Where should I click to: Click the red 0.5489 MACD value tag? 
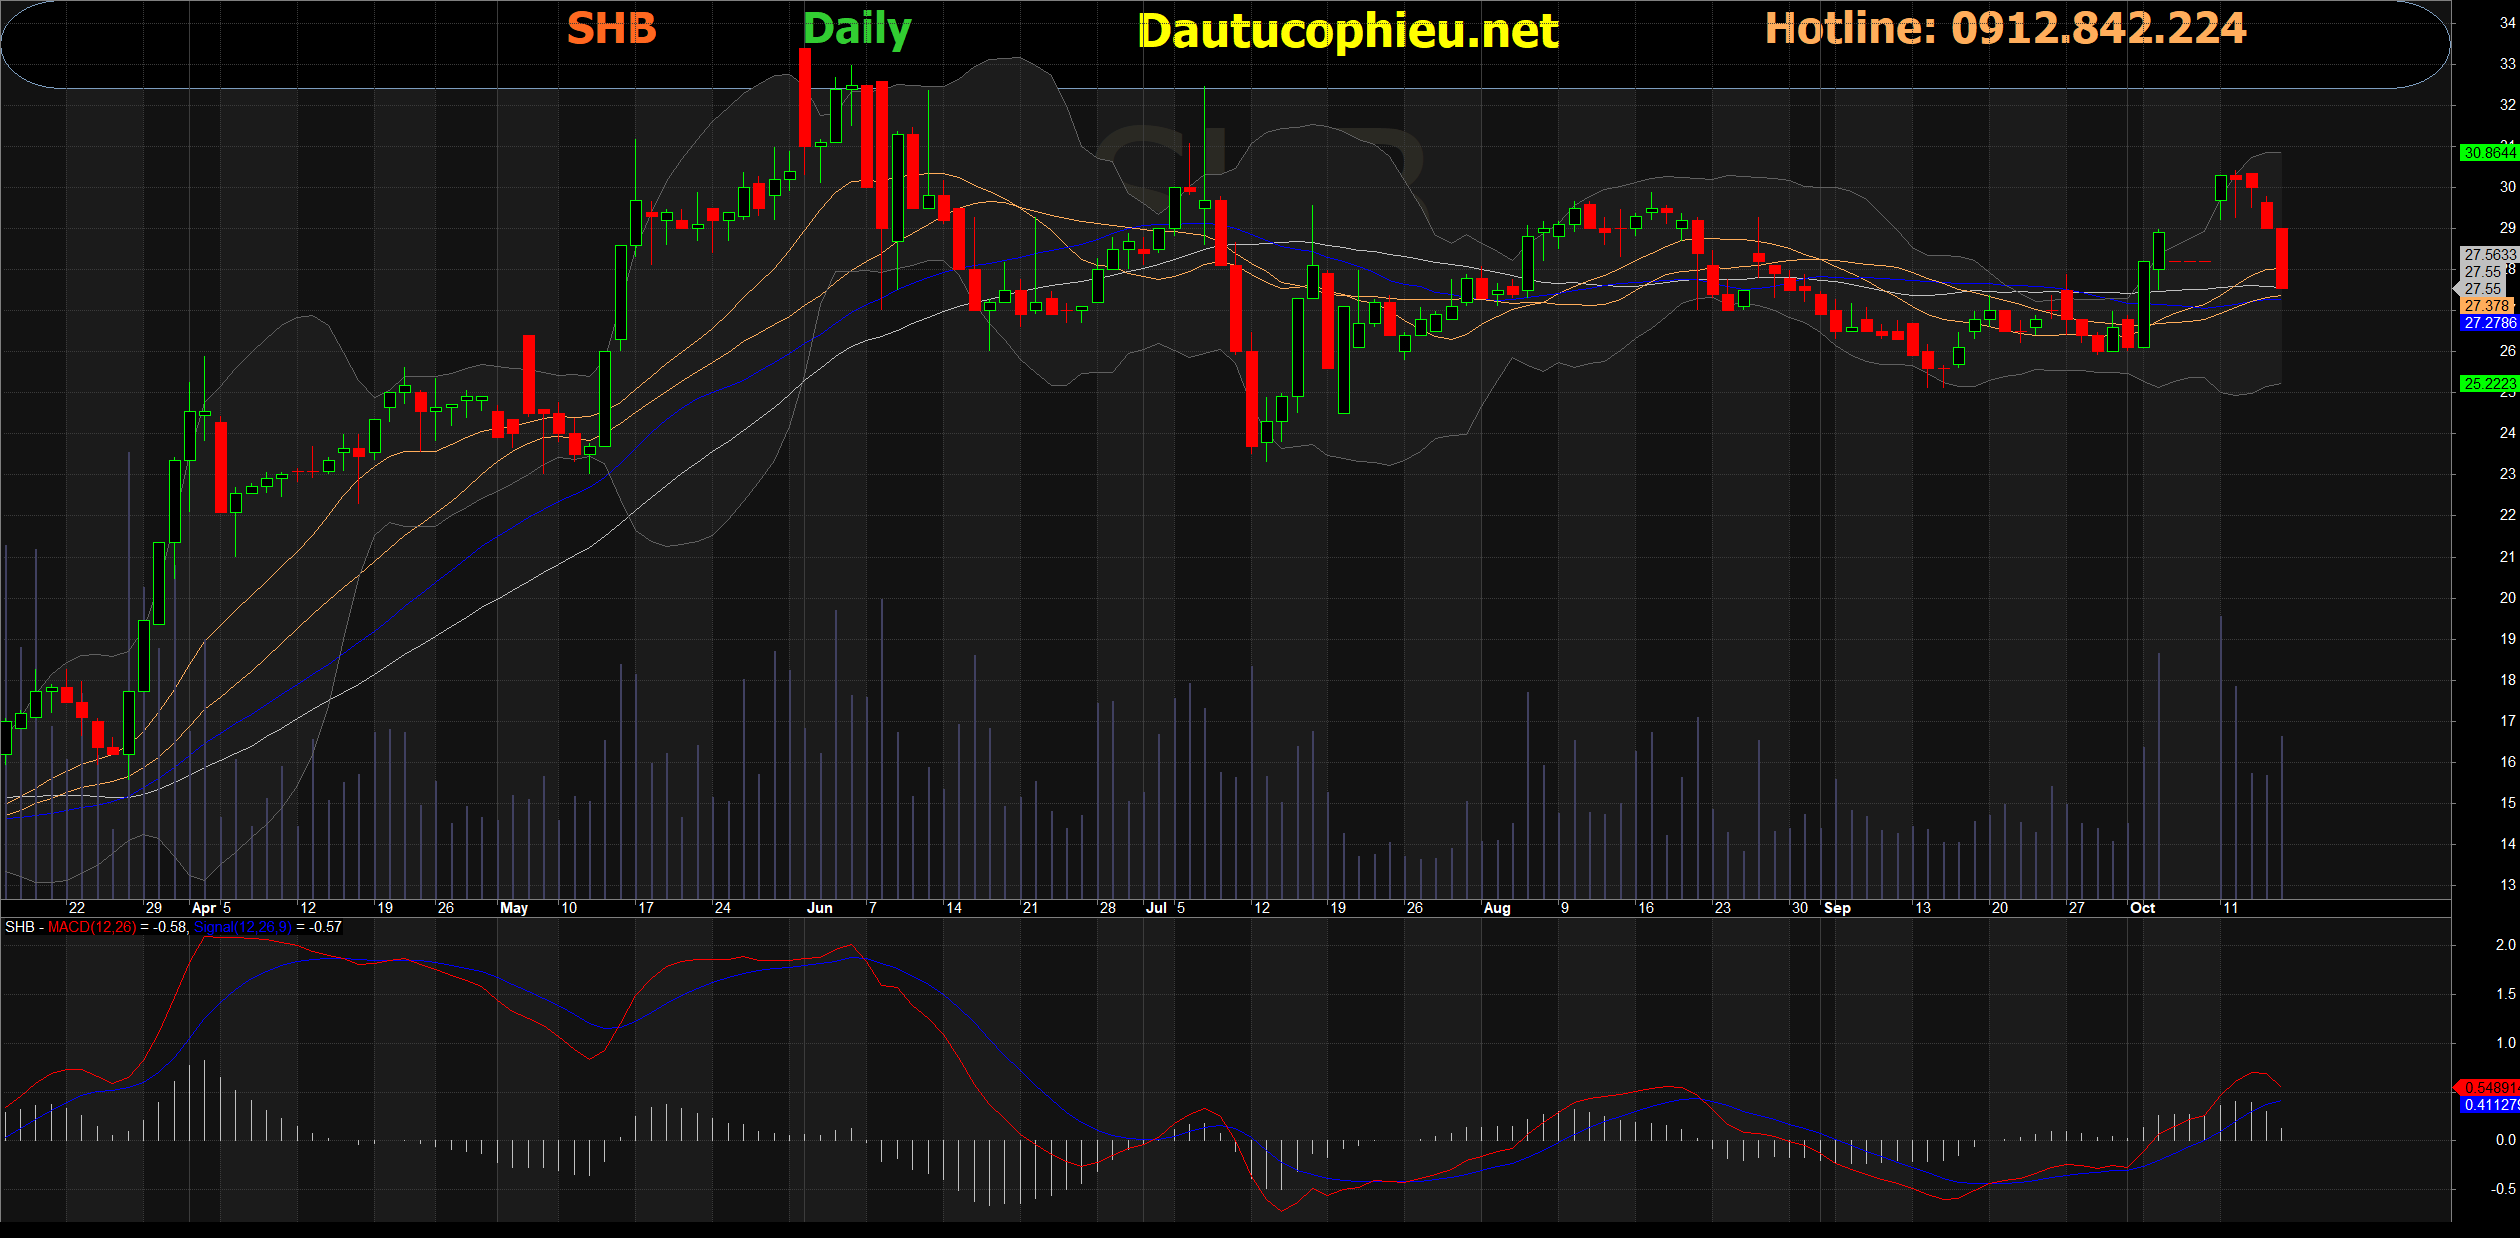click(x=2490, y=1087)
